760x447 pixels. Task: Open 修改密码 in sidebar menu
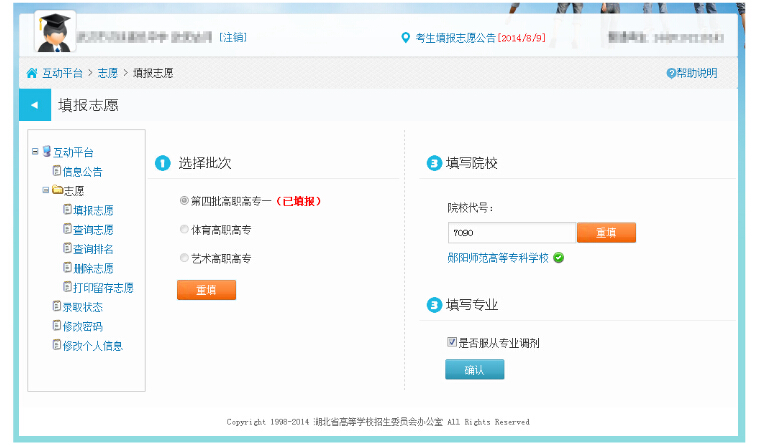[83, 326]
